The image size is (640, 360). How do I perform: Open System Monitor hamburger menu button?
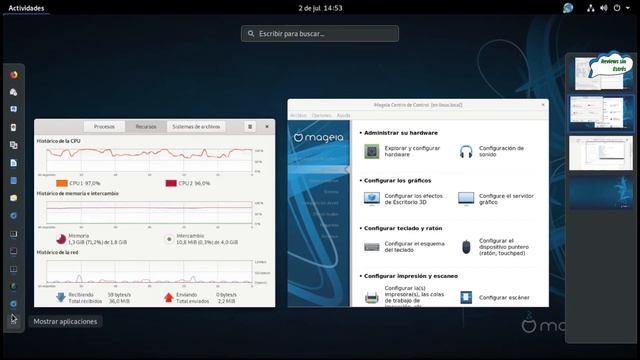pos(250,127)
